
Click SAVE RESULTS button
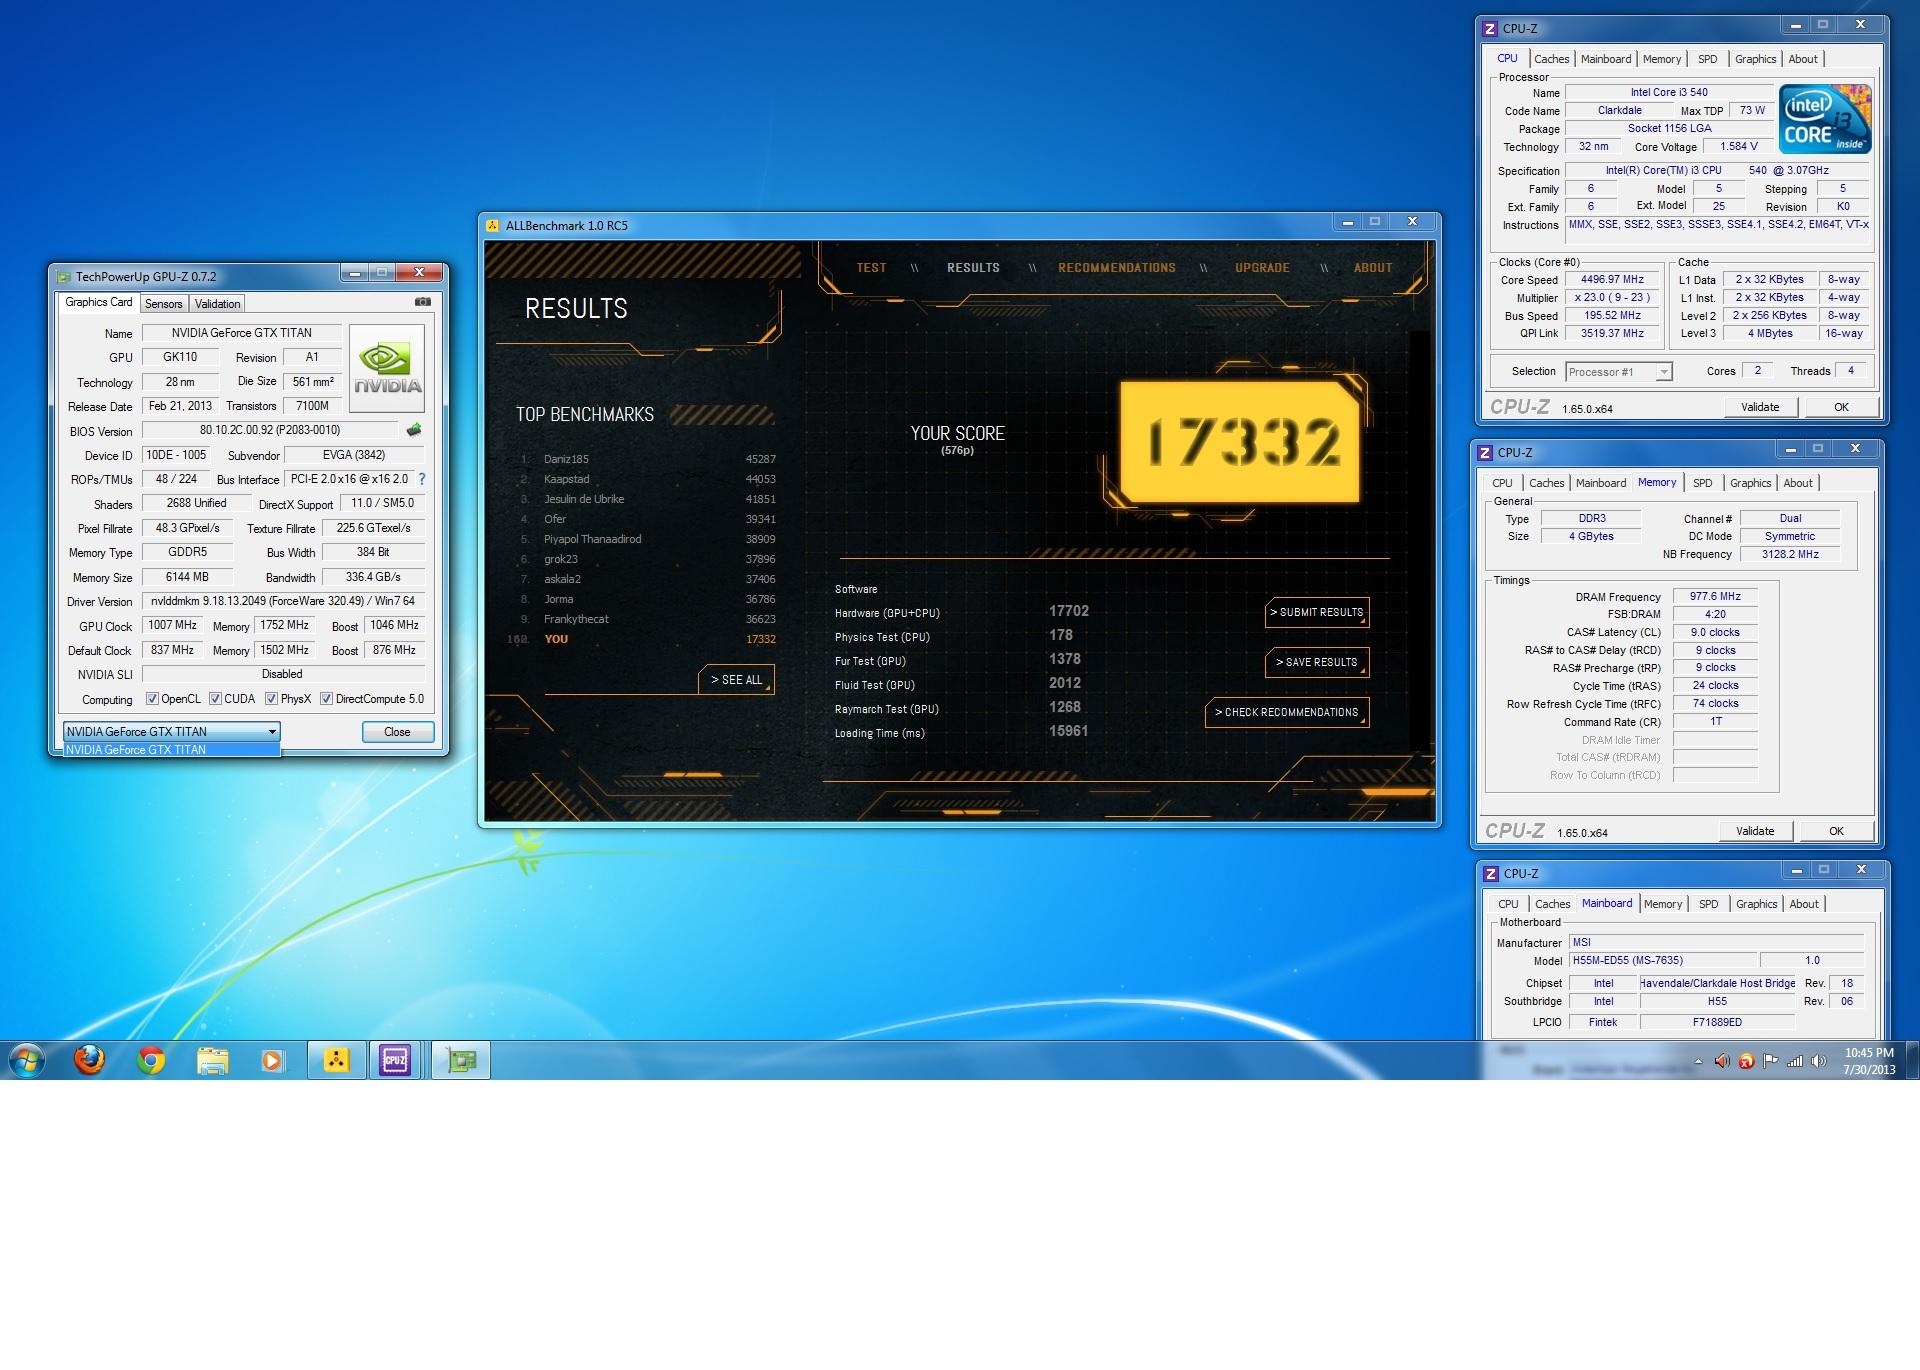tap(1317, 662)
